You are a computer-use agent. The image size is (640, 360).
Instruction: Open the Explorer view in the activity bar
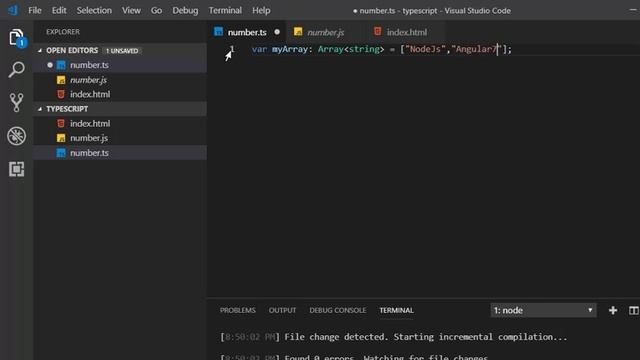click(x=16, y=38)
